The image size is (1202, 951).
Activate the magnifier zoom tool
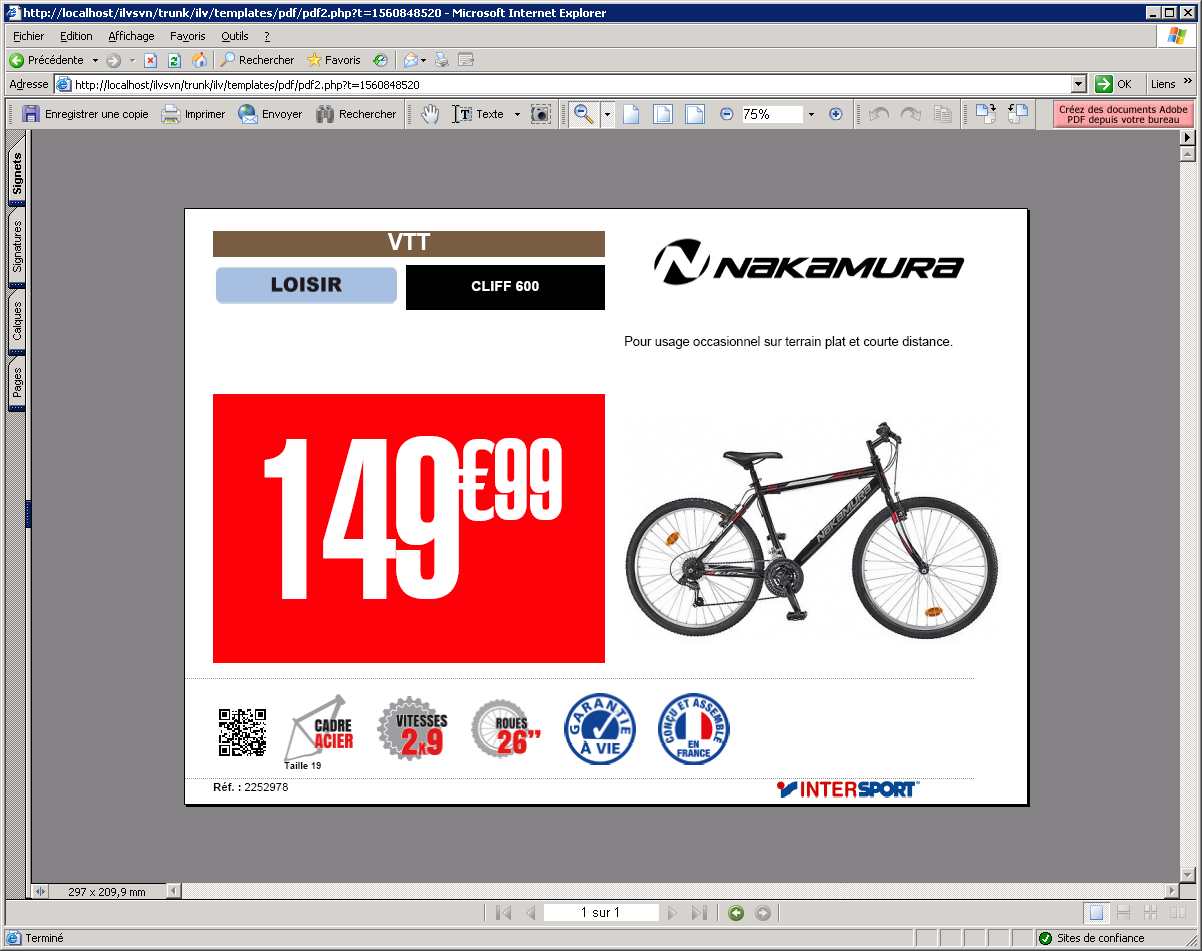(584, 114)
